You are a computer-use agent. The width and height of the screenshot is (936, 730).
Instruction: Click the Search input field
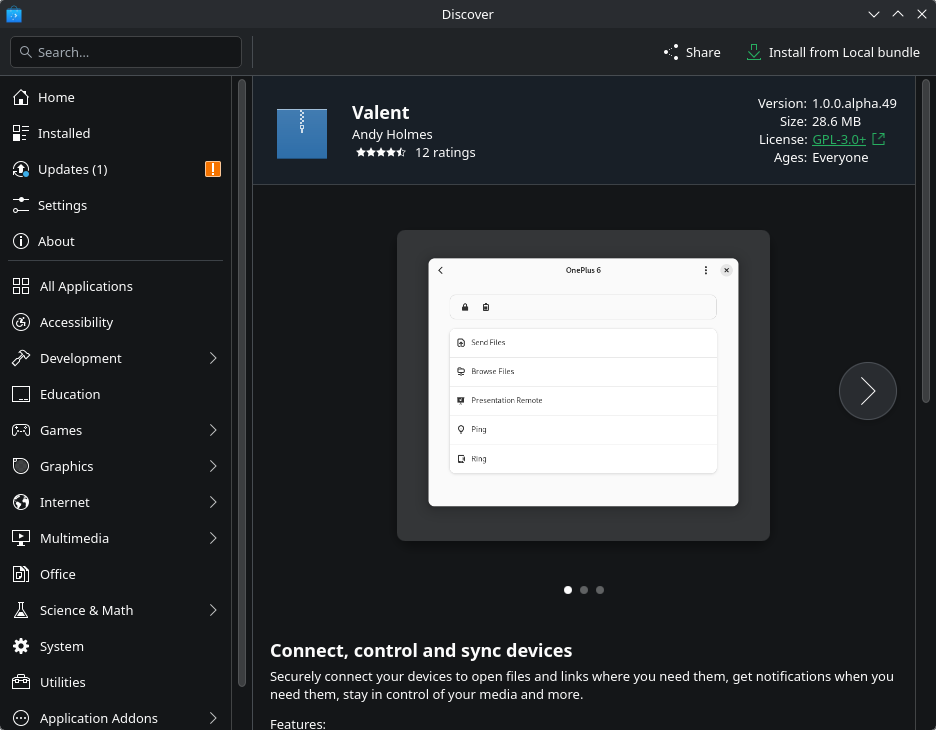(126, 52)
